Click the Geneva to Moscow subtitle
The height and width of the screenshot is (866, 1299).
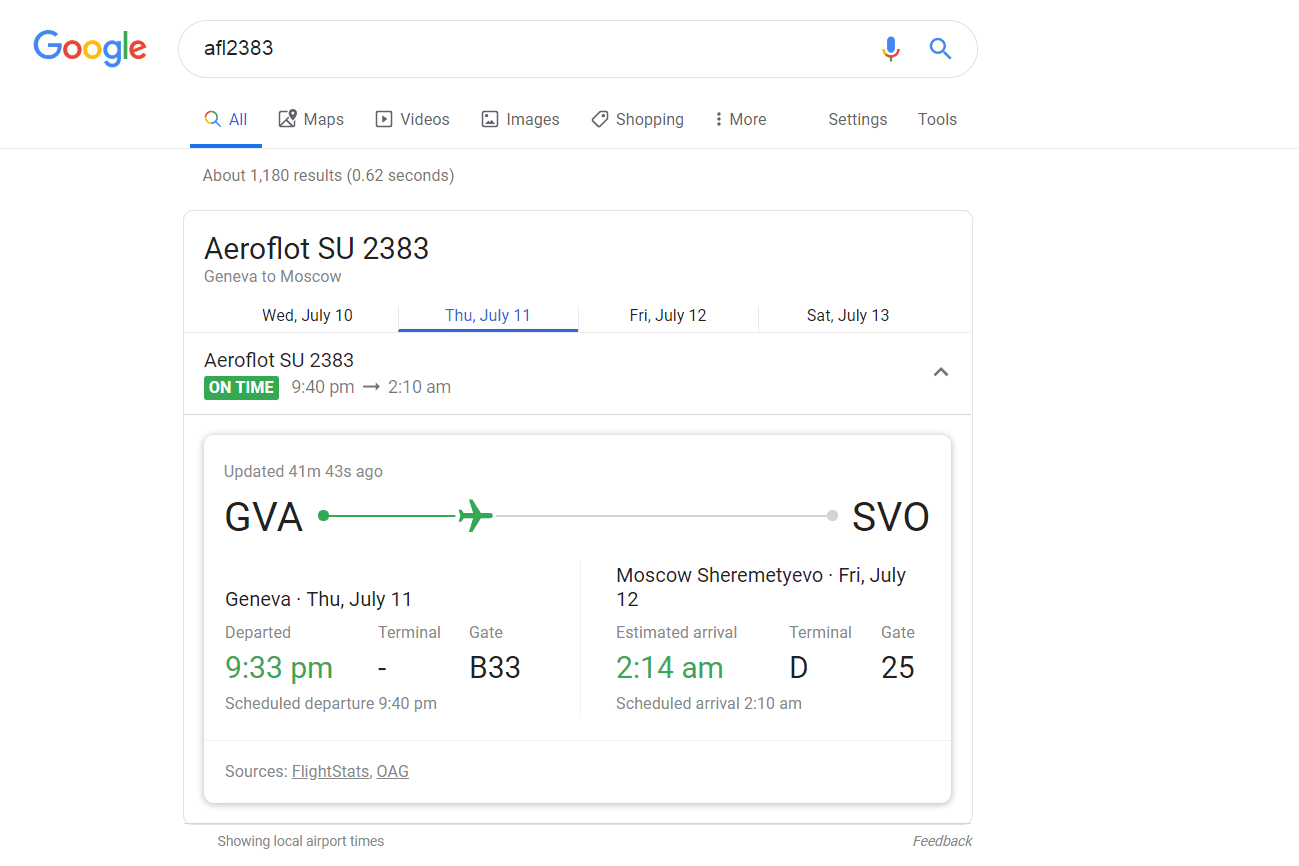(x=273, y=277)
